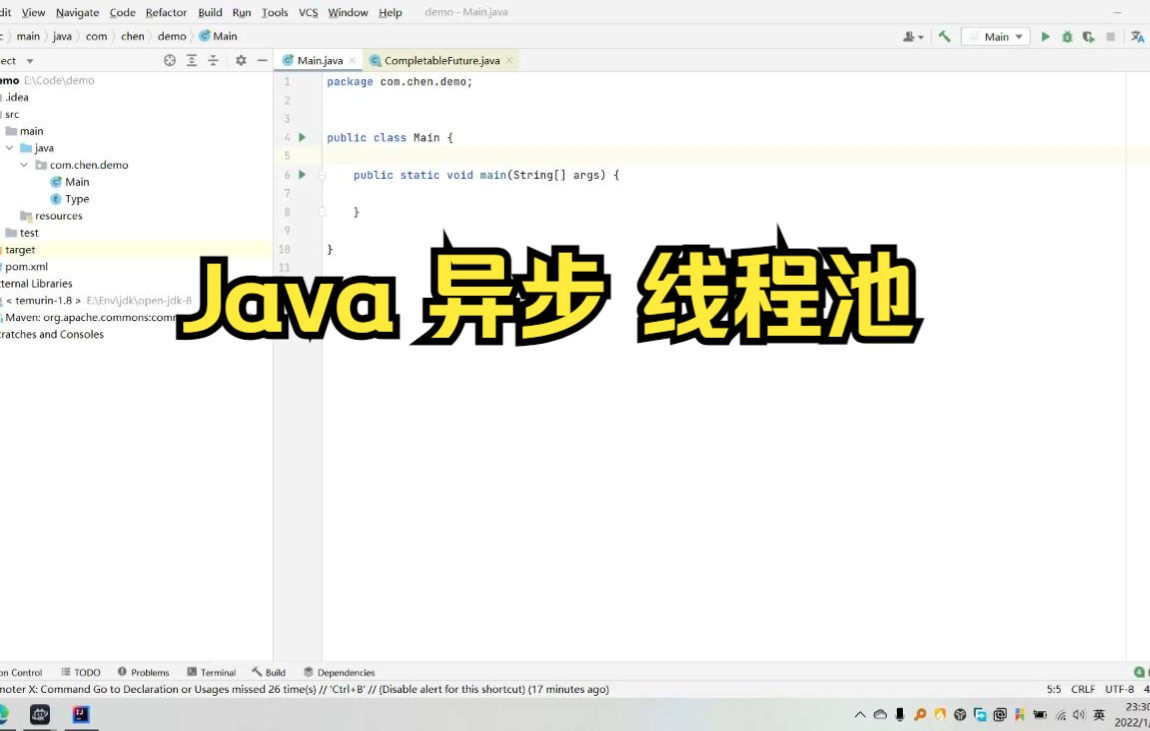
Task: Open Project panel settings gear icon
Action: pos(240,60)
